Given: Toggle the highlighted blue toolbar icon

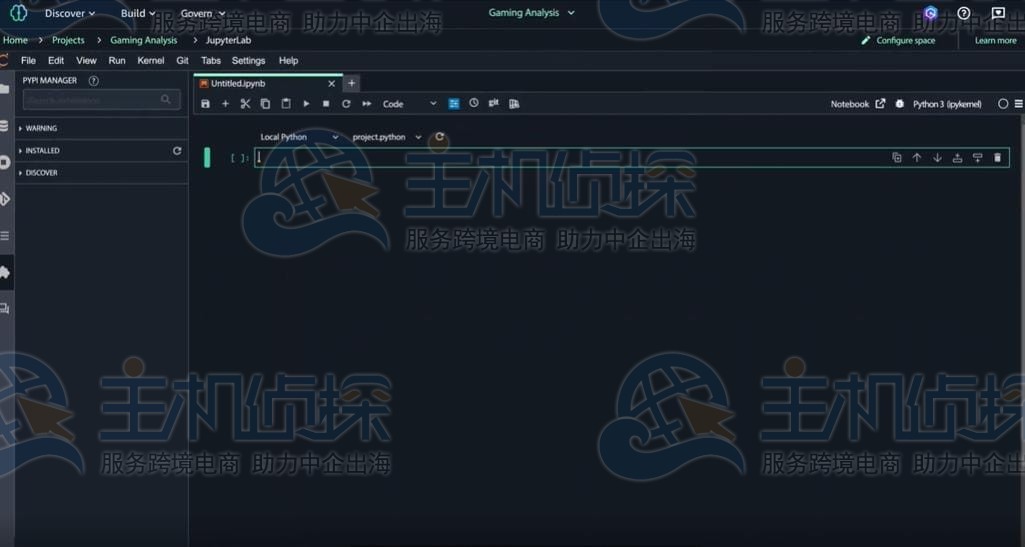Looking at the screenshot, I should coord(454,104).
